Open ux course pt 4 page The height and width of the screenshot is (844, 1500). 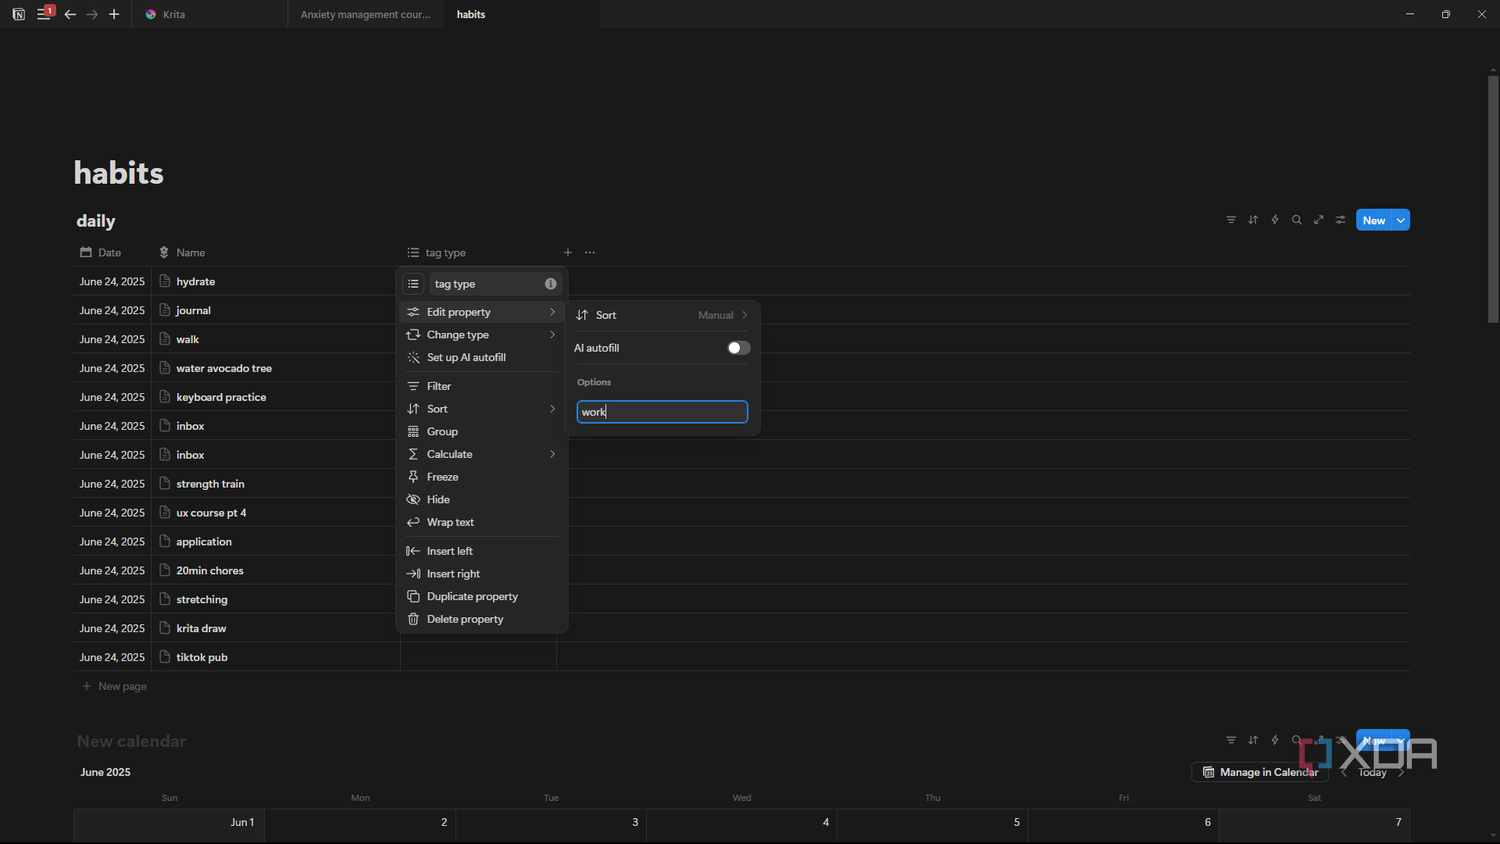tap(211, 513)
